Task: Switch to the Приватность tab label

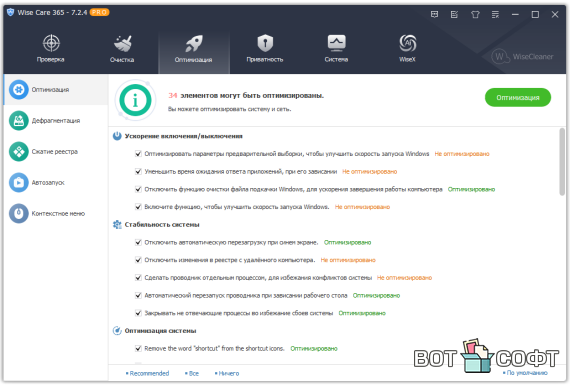Action: (x=265, y=60)
